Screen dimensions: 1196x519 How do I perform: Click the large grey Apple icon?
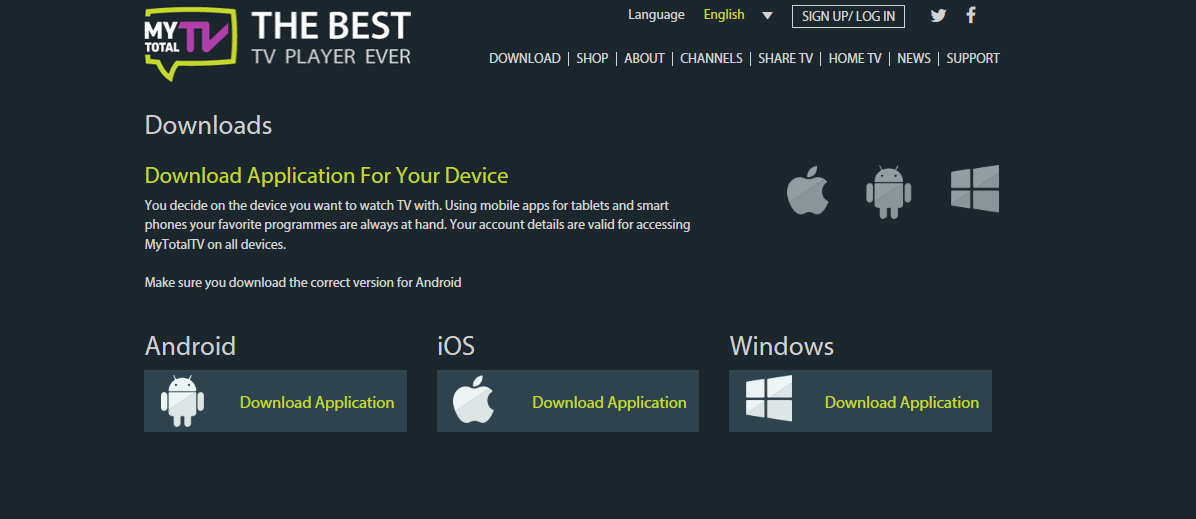click(x=807, y=190)
